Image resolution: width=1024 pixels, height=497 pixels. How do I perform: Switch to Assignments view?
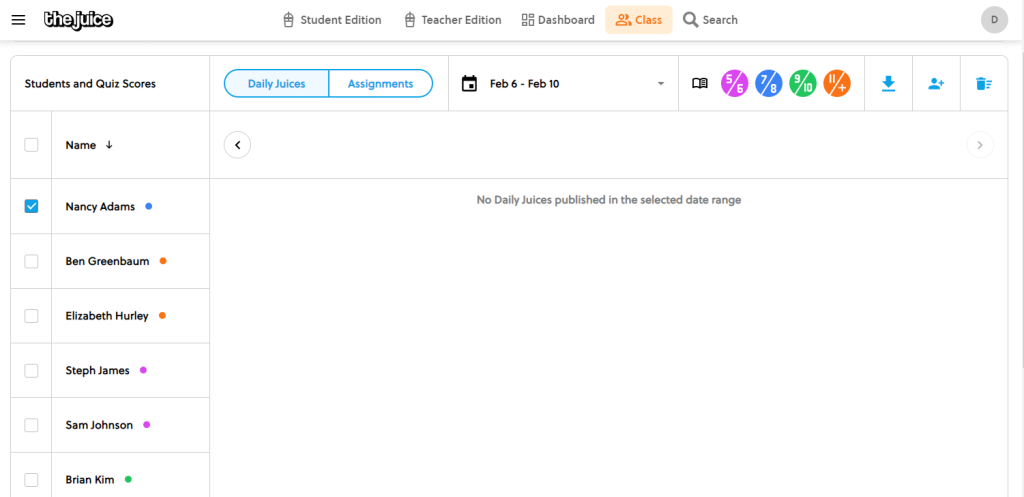pyautogui.click(x=381, y=84)
